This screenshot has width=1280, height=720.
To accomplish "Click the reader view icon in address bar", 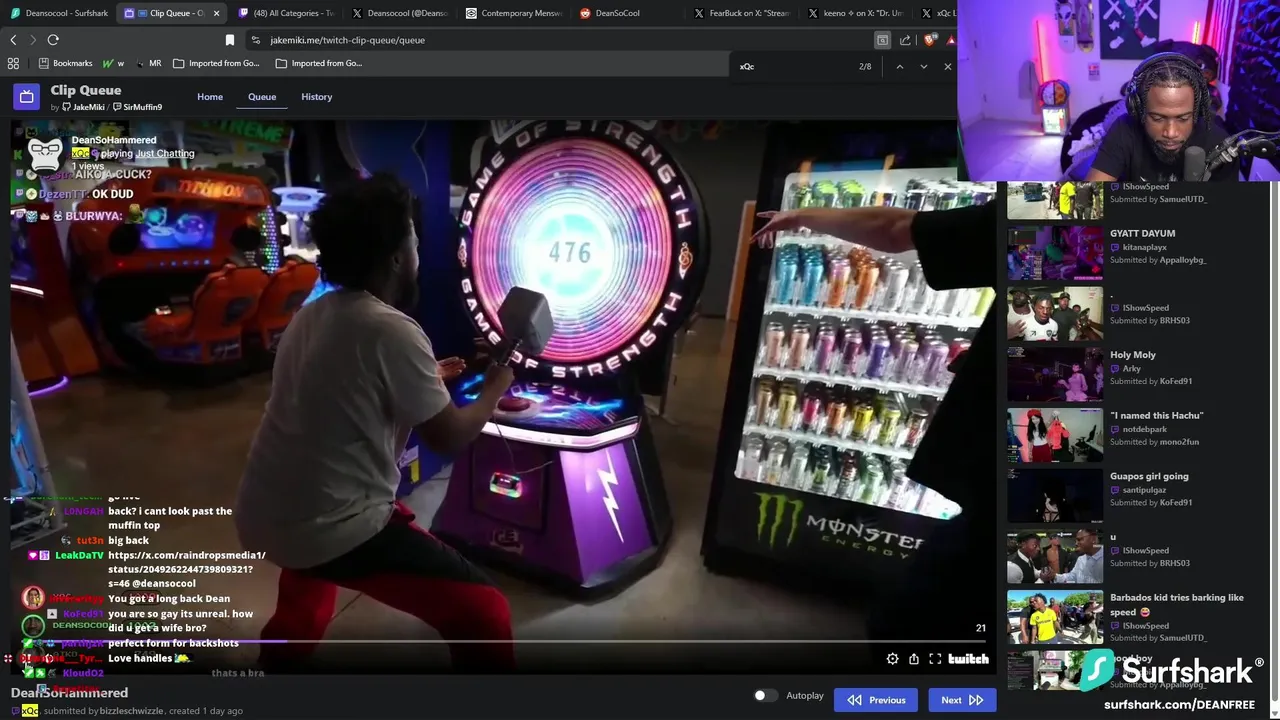I will pyautogui.click(x=882, y=40).
